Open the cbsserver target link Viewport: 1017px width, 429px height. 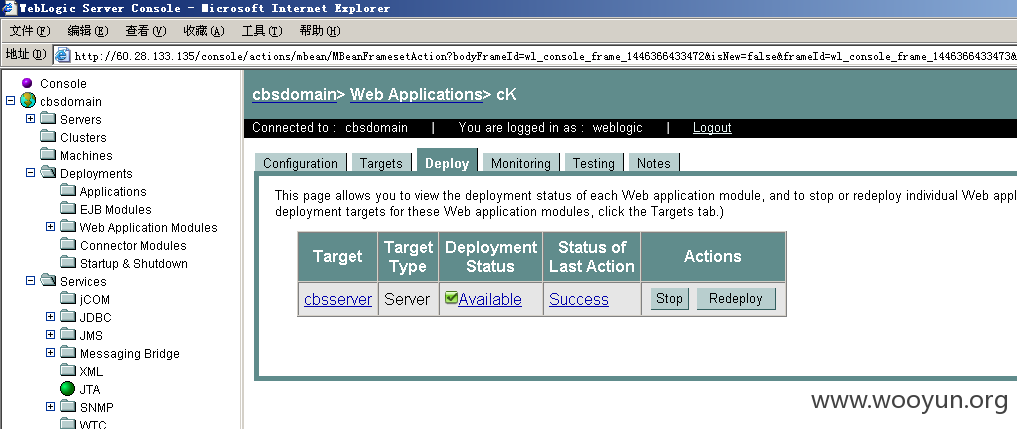(338, 299)
